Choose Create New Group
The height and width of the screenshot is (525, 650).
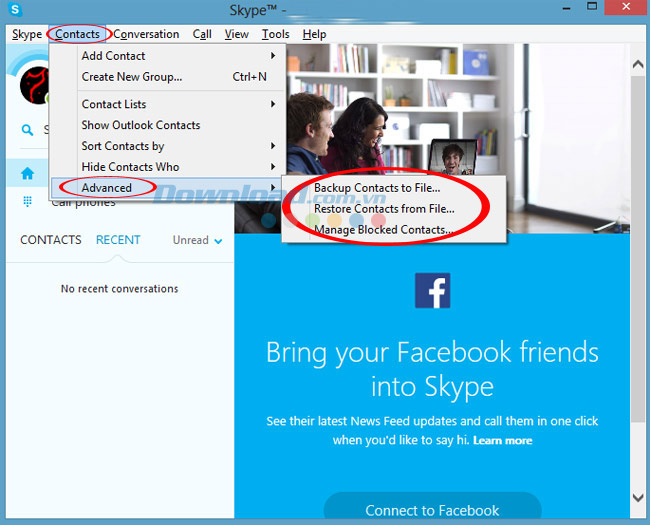coord(167,77)
